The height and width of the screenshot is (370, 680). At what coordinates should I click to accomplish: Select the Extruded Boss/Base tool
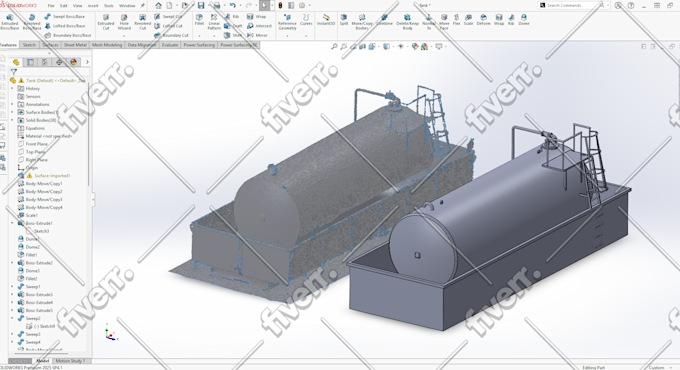pos(9,22)
